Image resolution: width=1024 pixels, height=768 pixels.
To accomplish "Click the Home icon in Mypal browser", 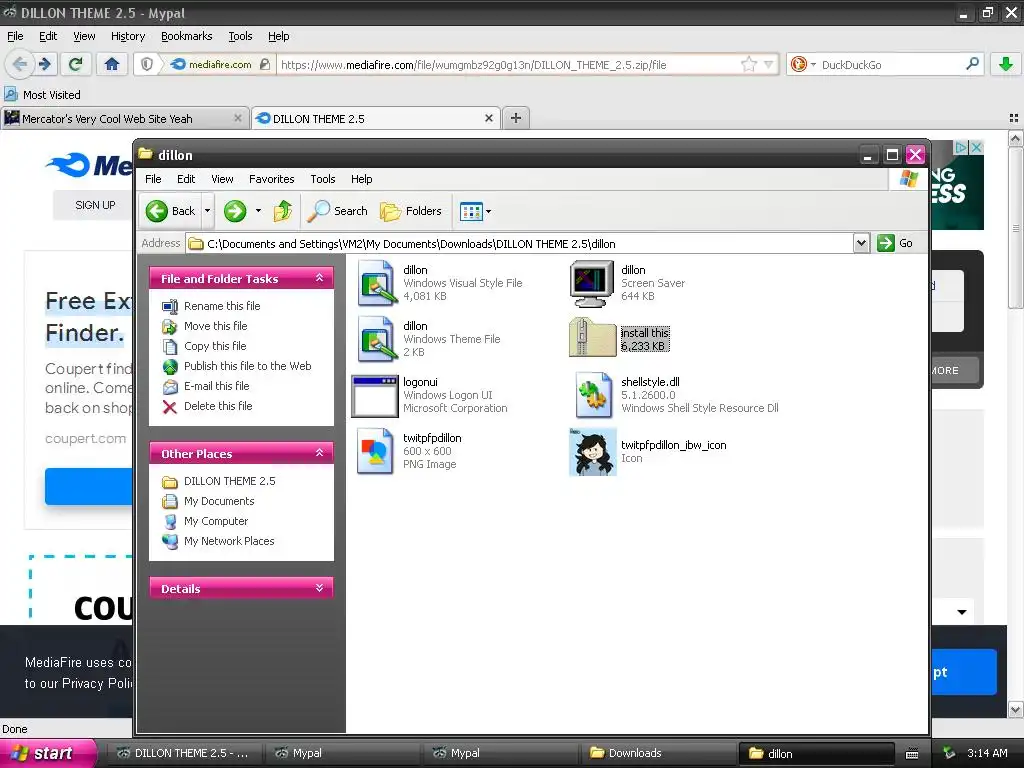I will tap(112, 64).
